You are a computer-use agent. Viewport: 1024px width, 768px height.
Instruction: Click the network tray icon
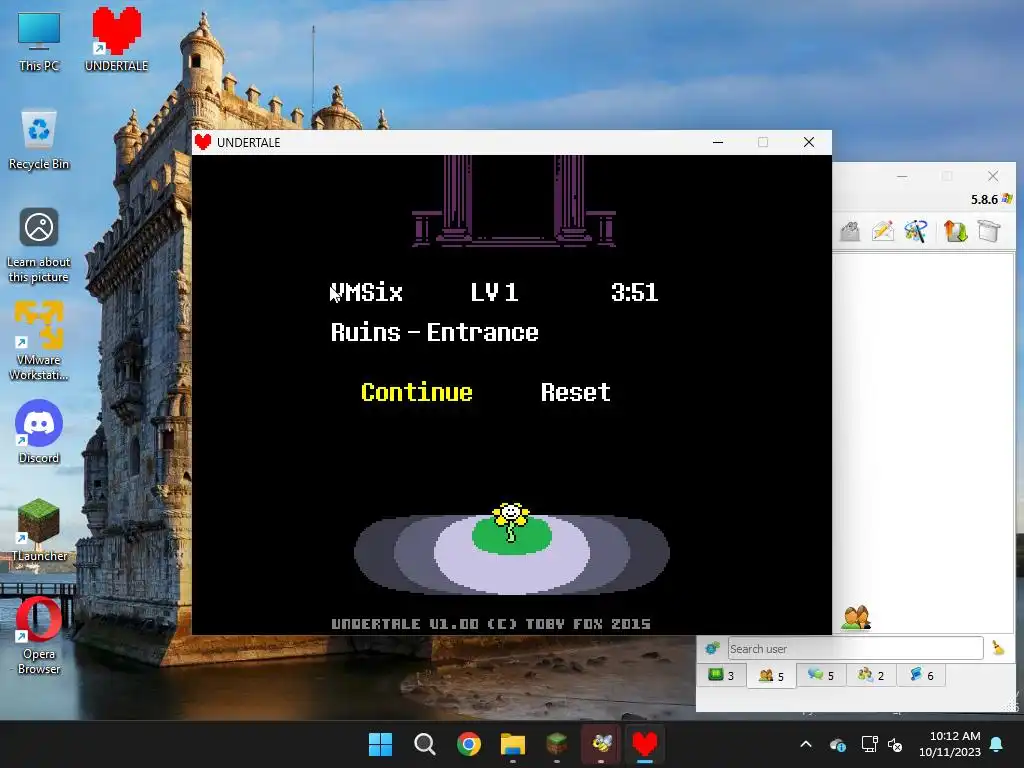[x=869, y=744]
